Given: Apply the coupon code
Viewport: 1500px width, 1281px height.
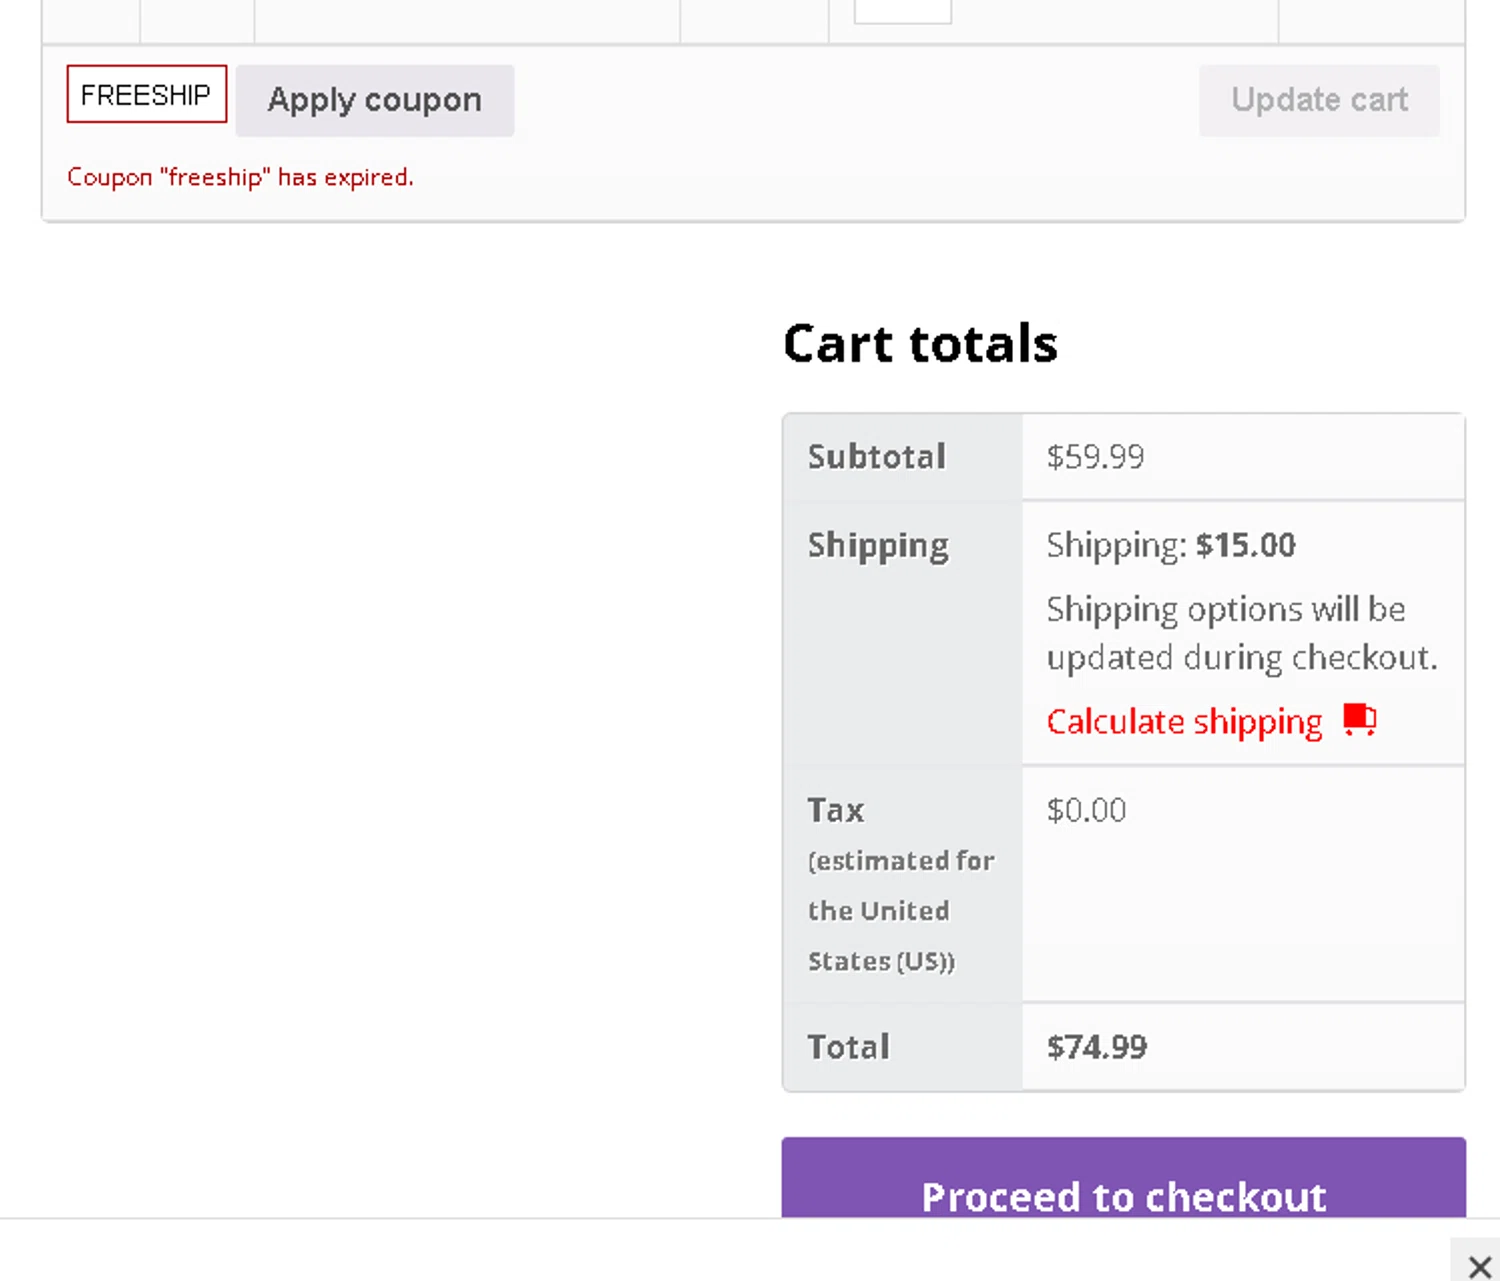Looking at the screenshot, I should coord(375,100).
